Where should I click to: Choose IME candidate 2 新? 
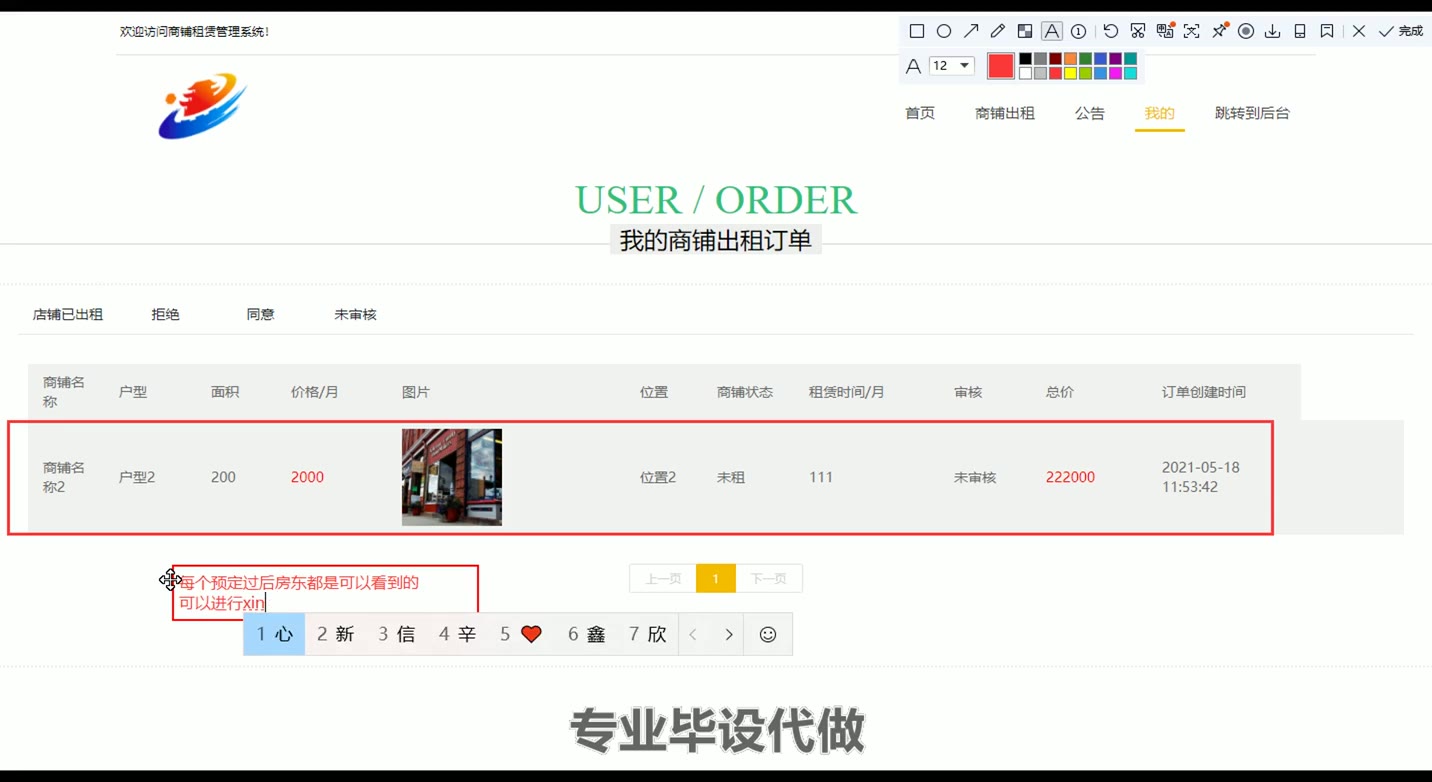click(335, 634)
